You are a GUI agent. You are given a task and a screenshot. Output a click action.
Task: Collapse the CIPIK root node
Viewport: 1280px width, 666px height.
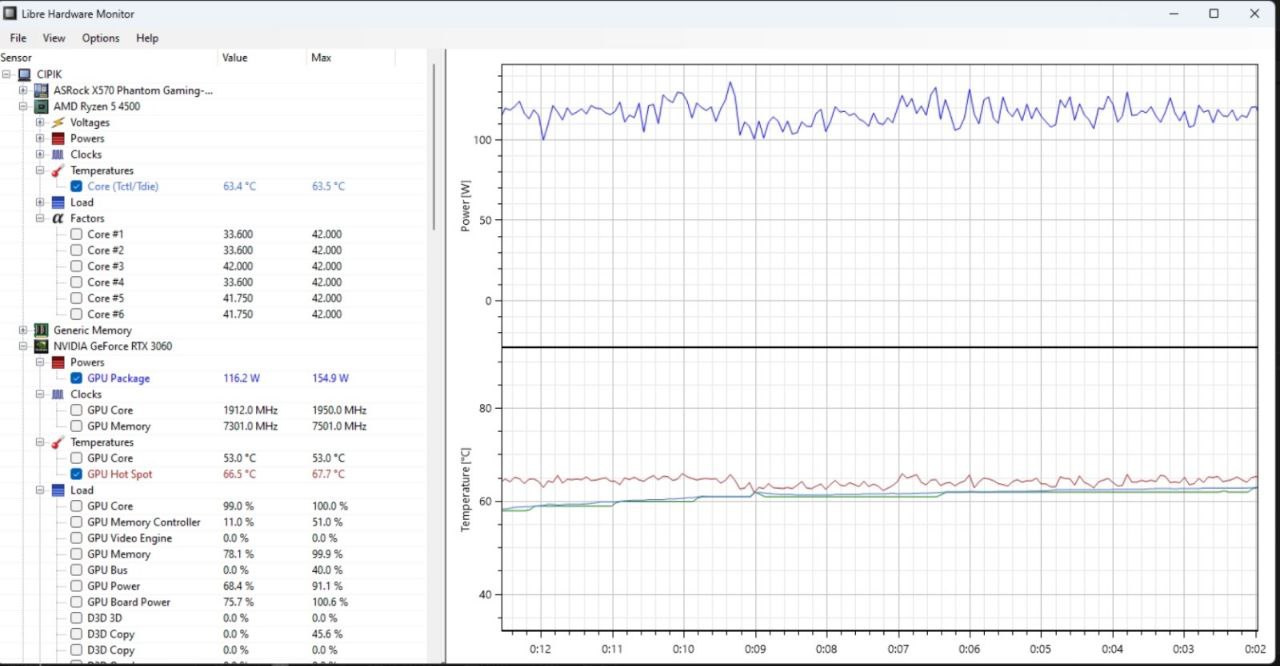[6, 74]
